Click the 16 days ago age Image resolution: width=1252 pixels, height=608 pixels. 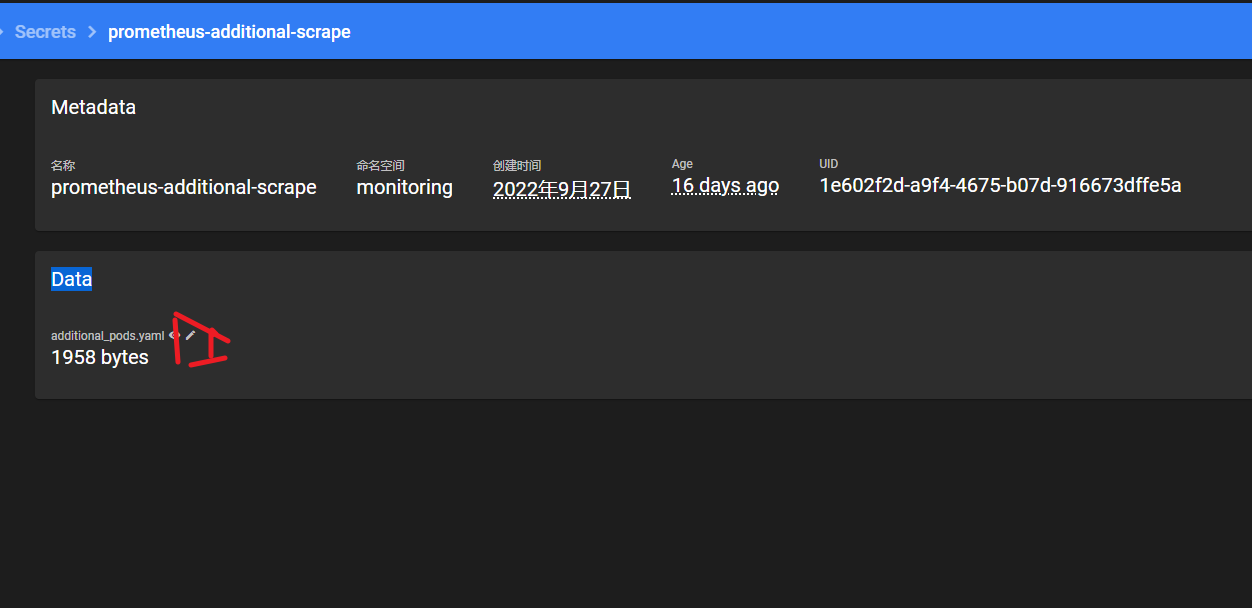coord(725,186)
